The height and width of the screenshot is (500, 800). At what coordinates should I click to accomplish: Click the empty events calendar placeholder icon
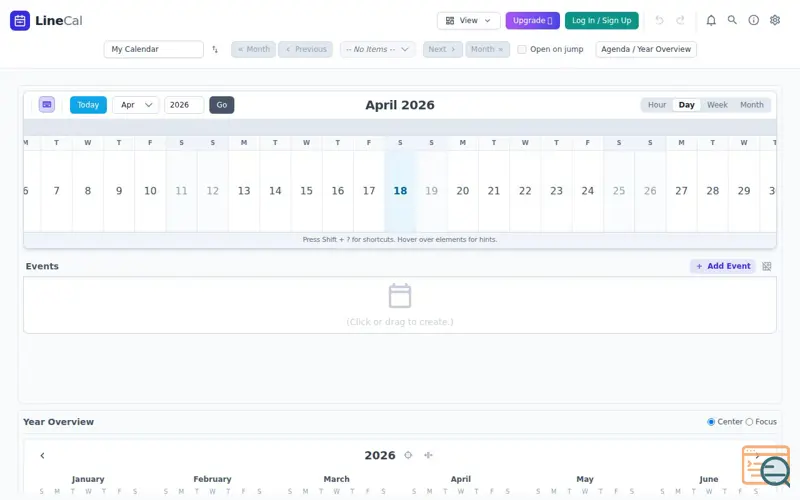click(x=399, y=295)
